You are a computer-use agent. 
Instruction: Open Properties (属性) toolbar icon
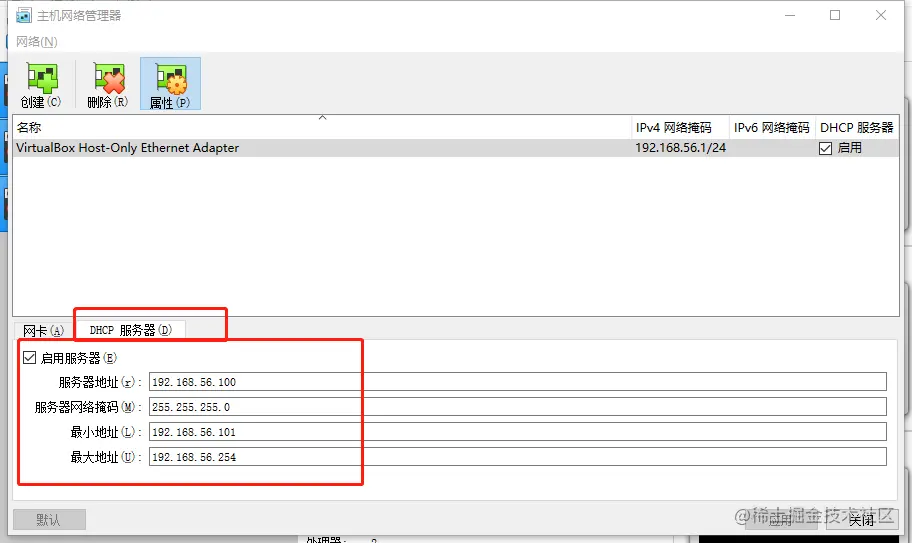[170, 84]
